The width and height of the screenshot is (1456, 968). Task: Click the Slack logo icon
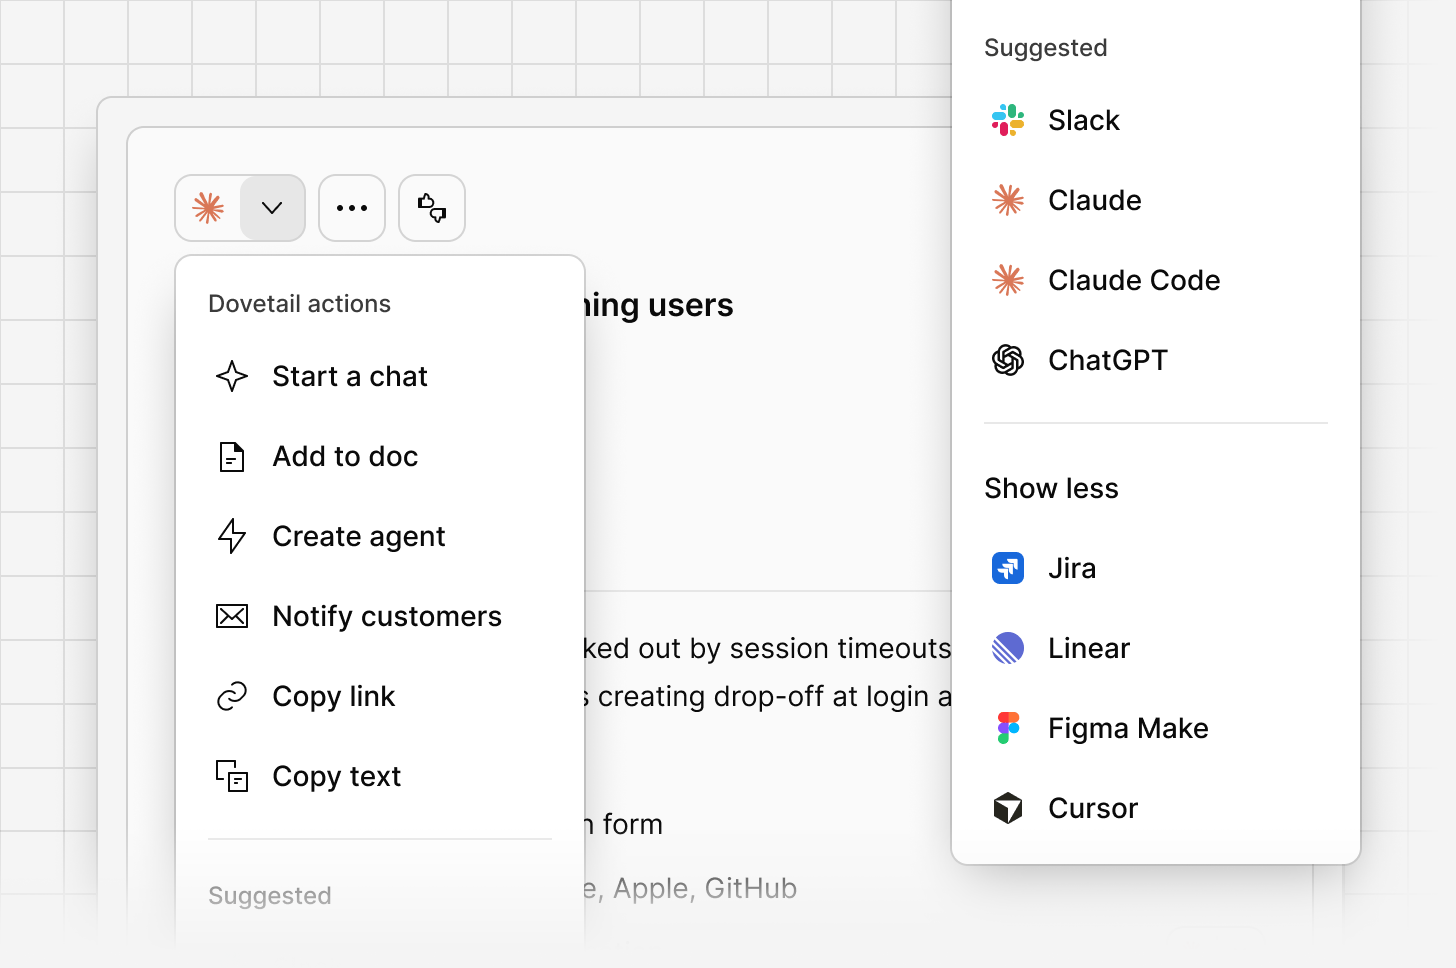(1008, 120)
